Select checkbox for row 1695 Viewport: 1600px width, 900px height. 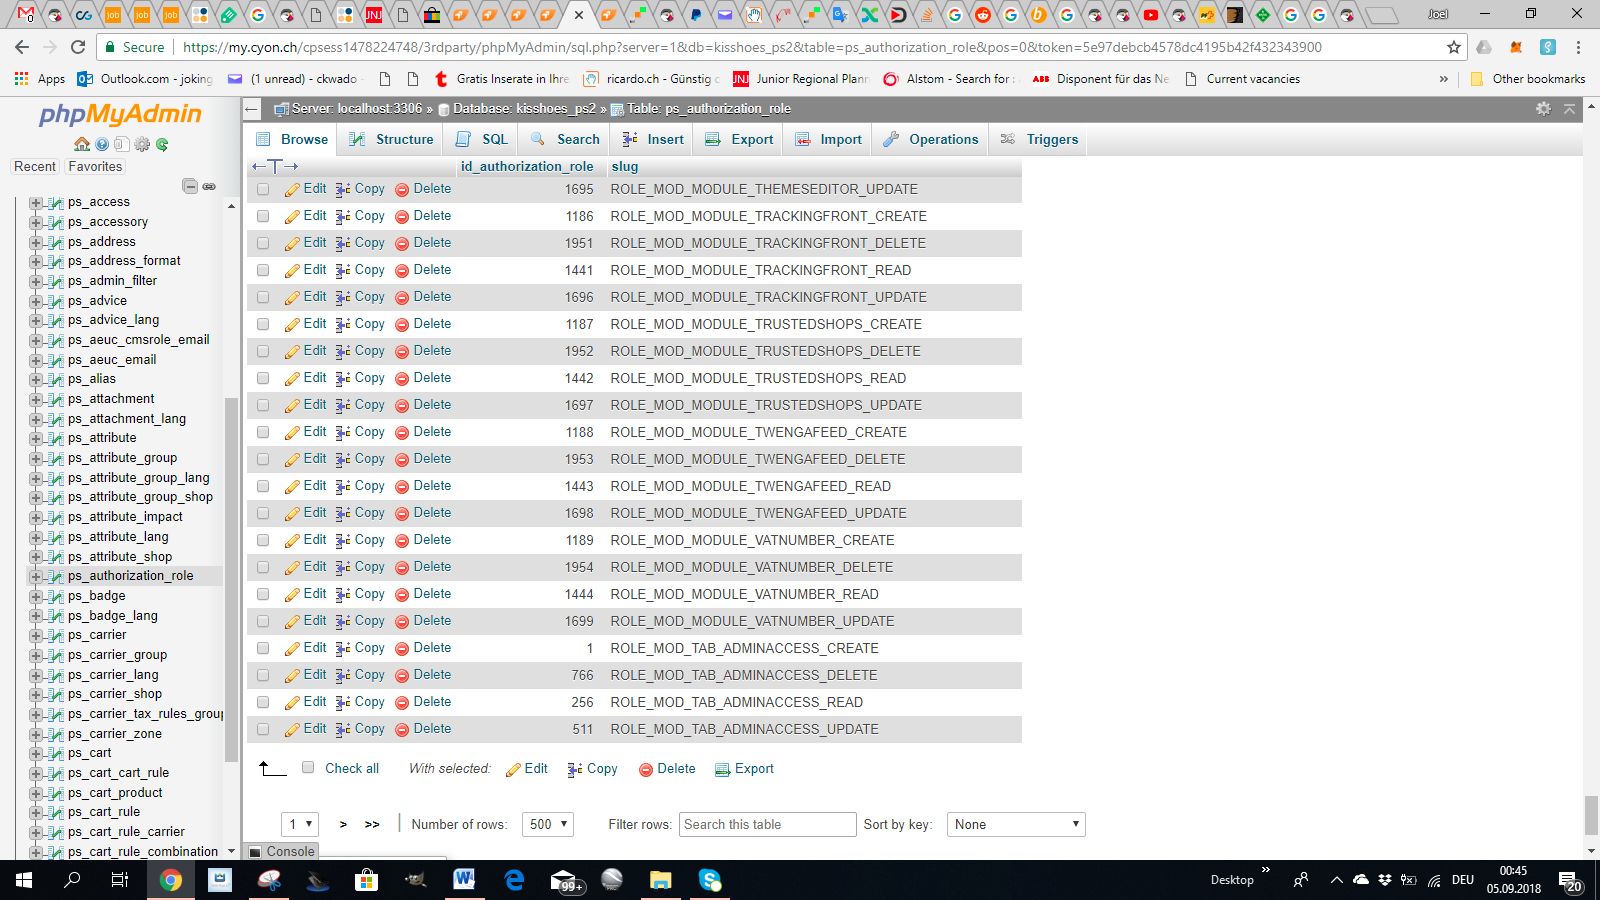coord(263,189)
